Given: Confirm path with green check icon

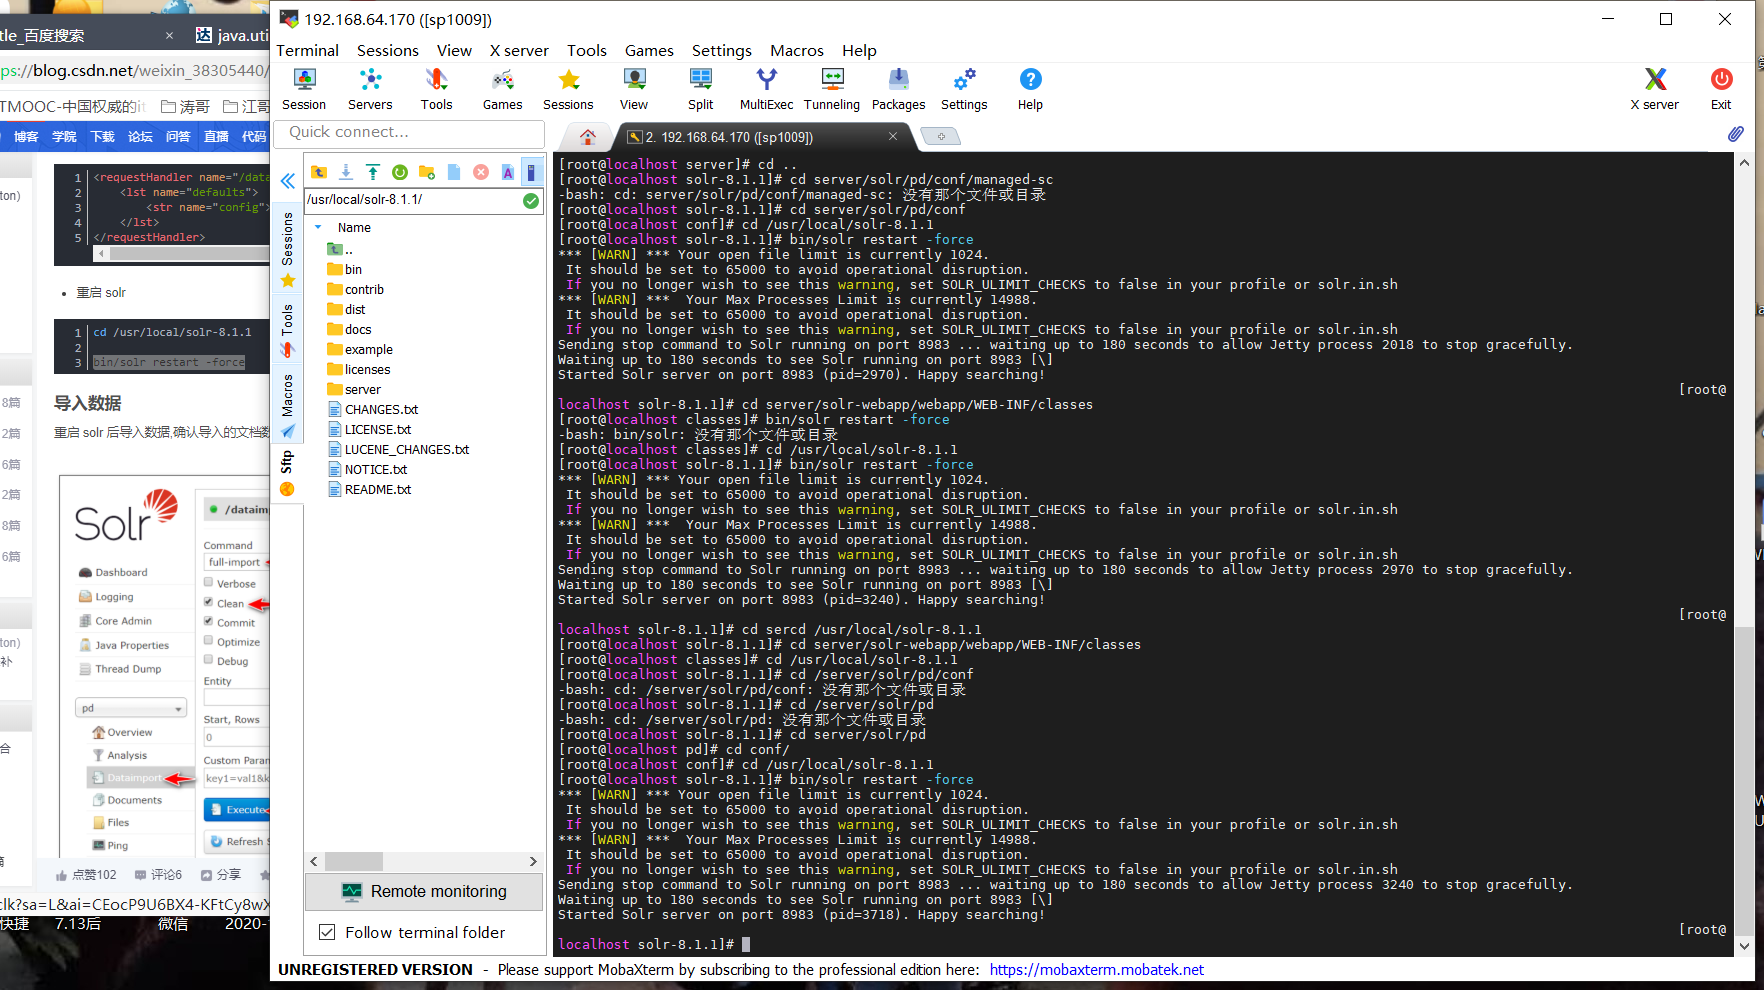Looking at the screenshot, I should 531,200.
